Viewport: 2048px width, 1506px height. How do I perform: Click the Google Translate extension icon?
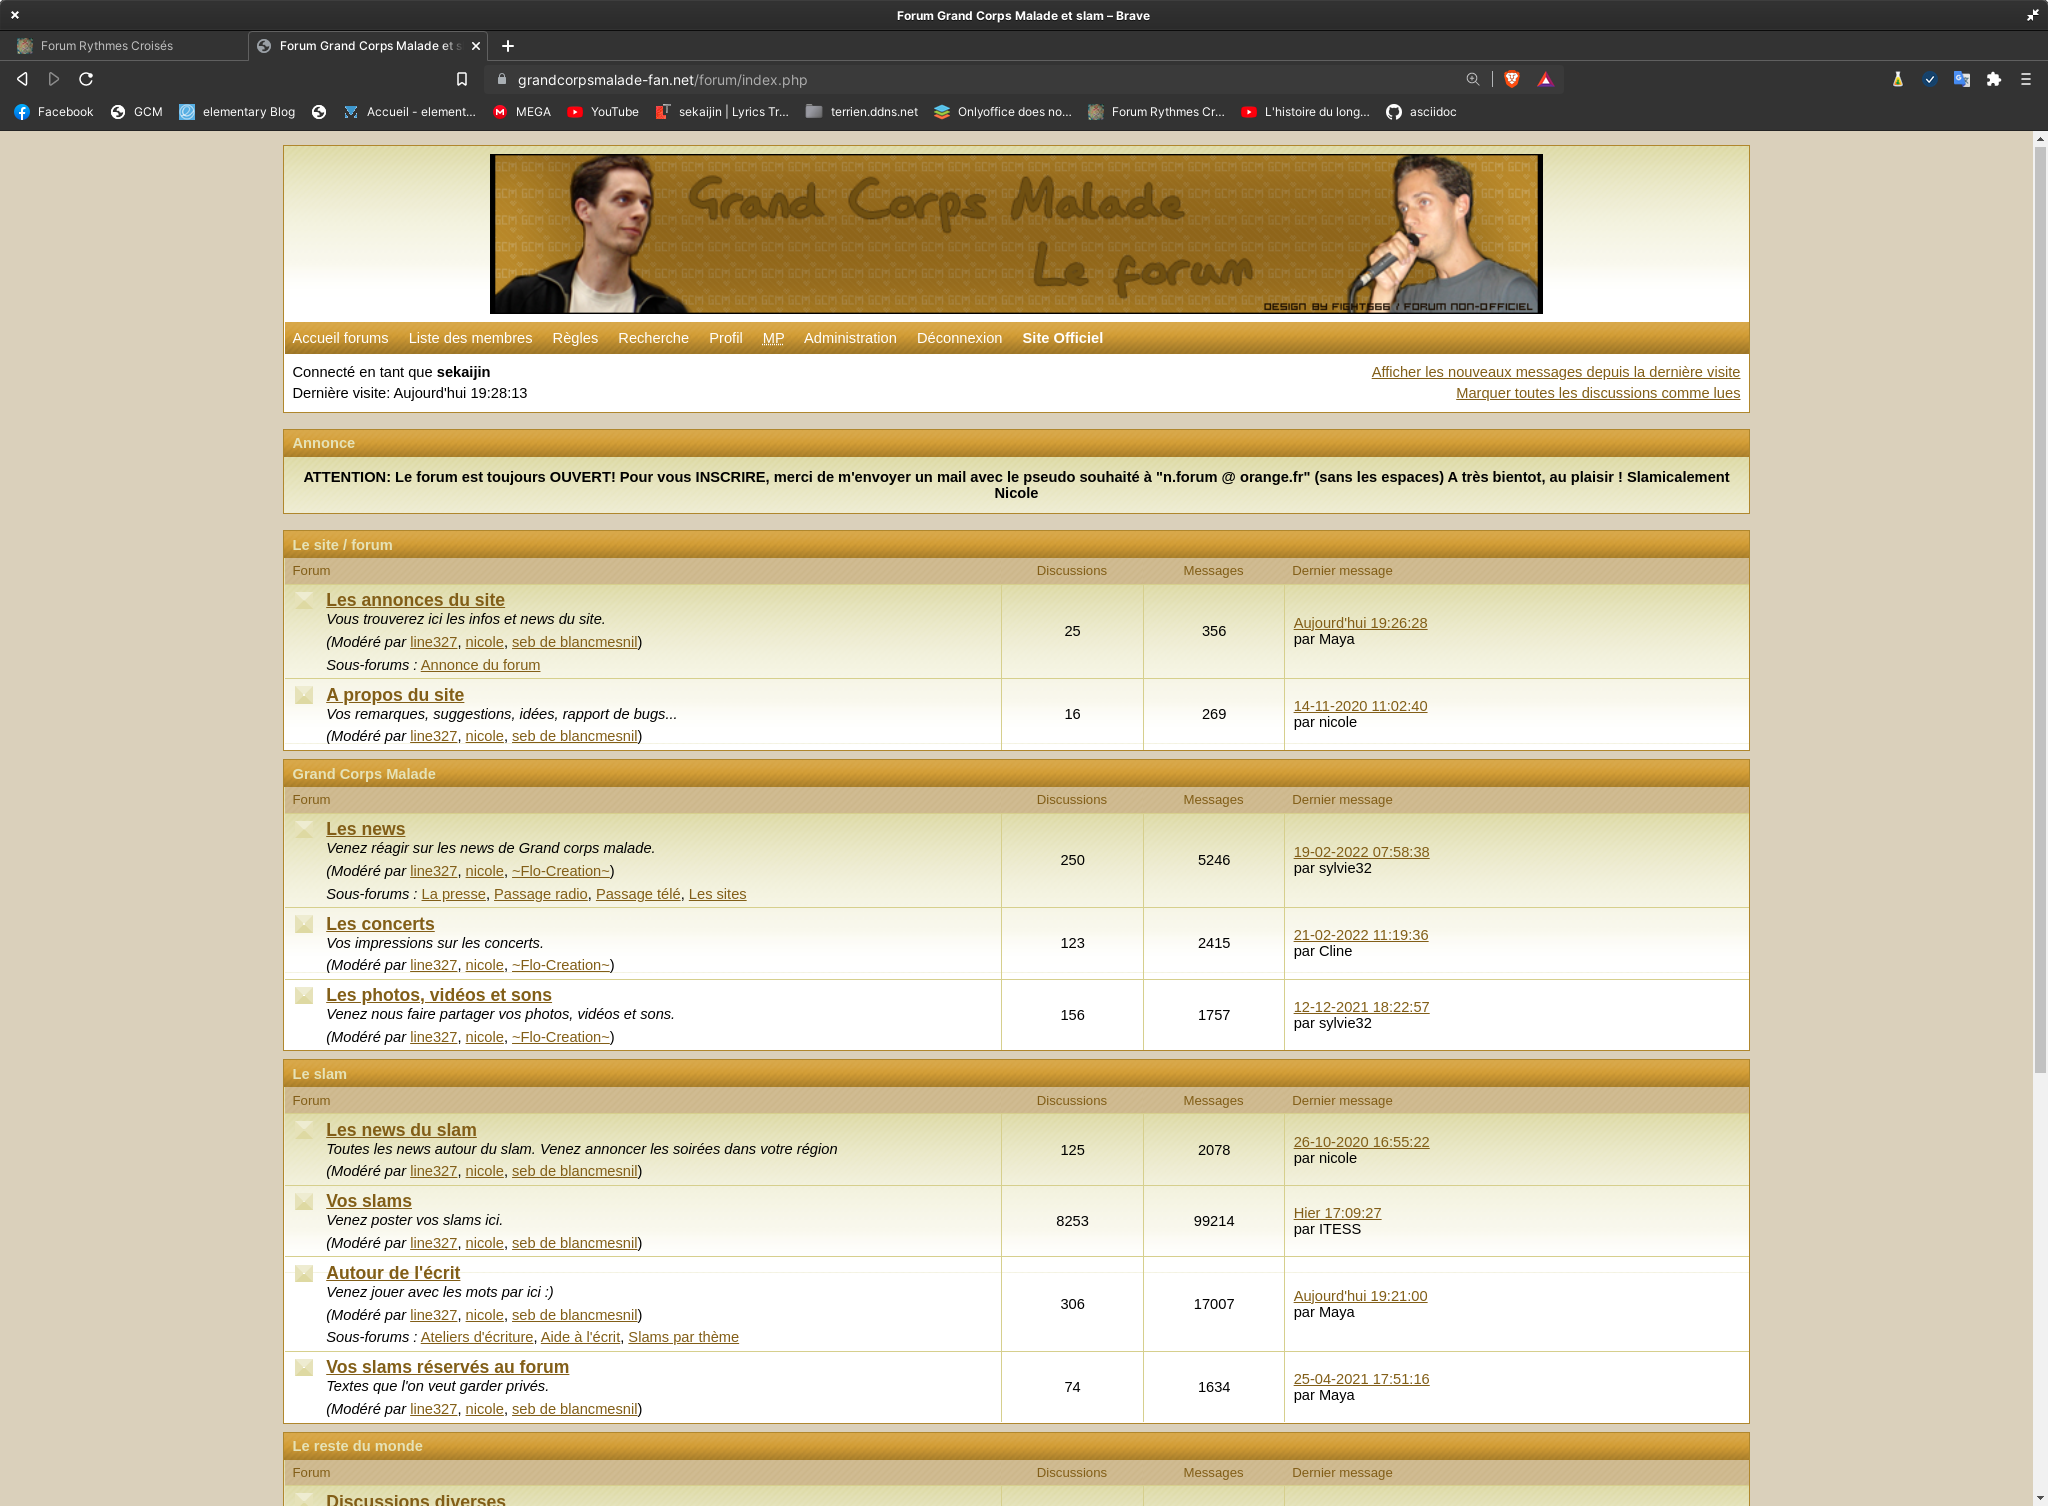(1961, 79)
